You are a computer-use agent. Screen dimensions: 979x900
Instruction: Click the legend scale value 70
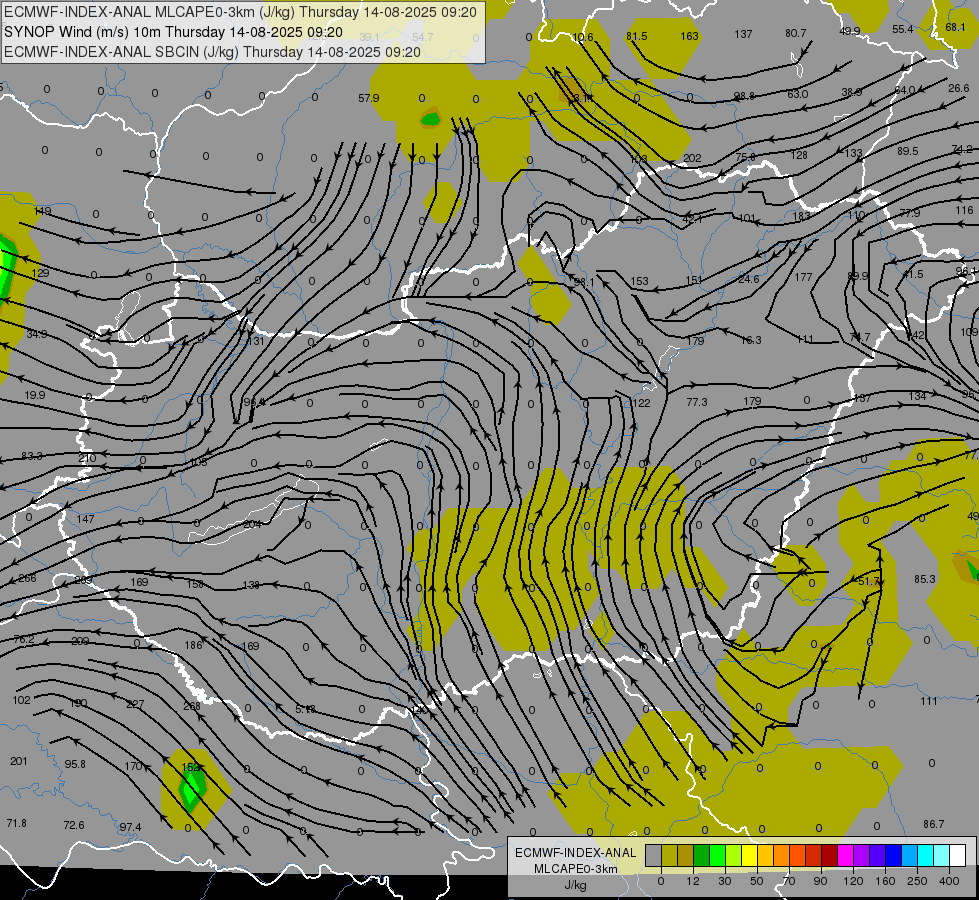(x=789, y=881)
